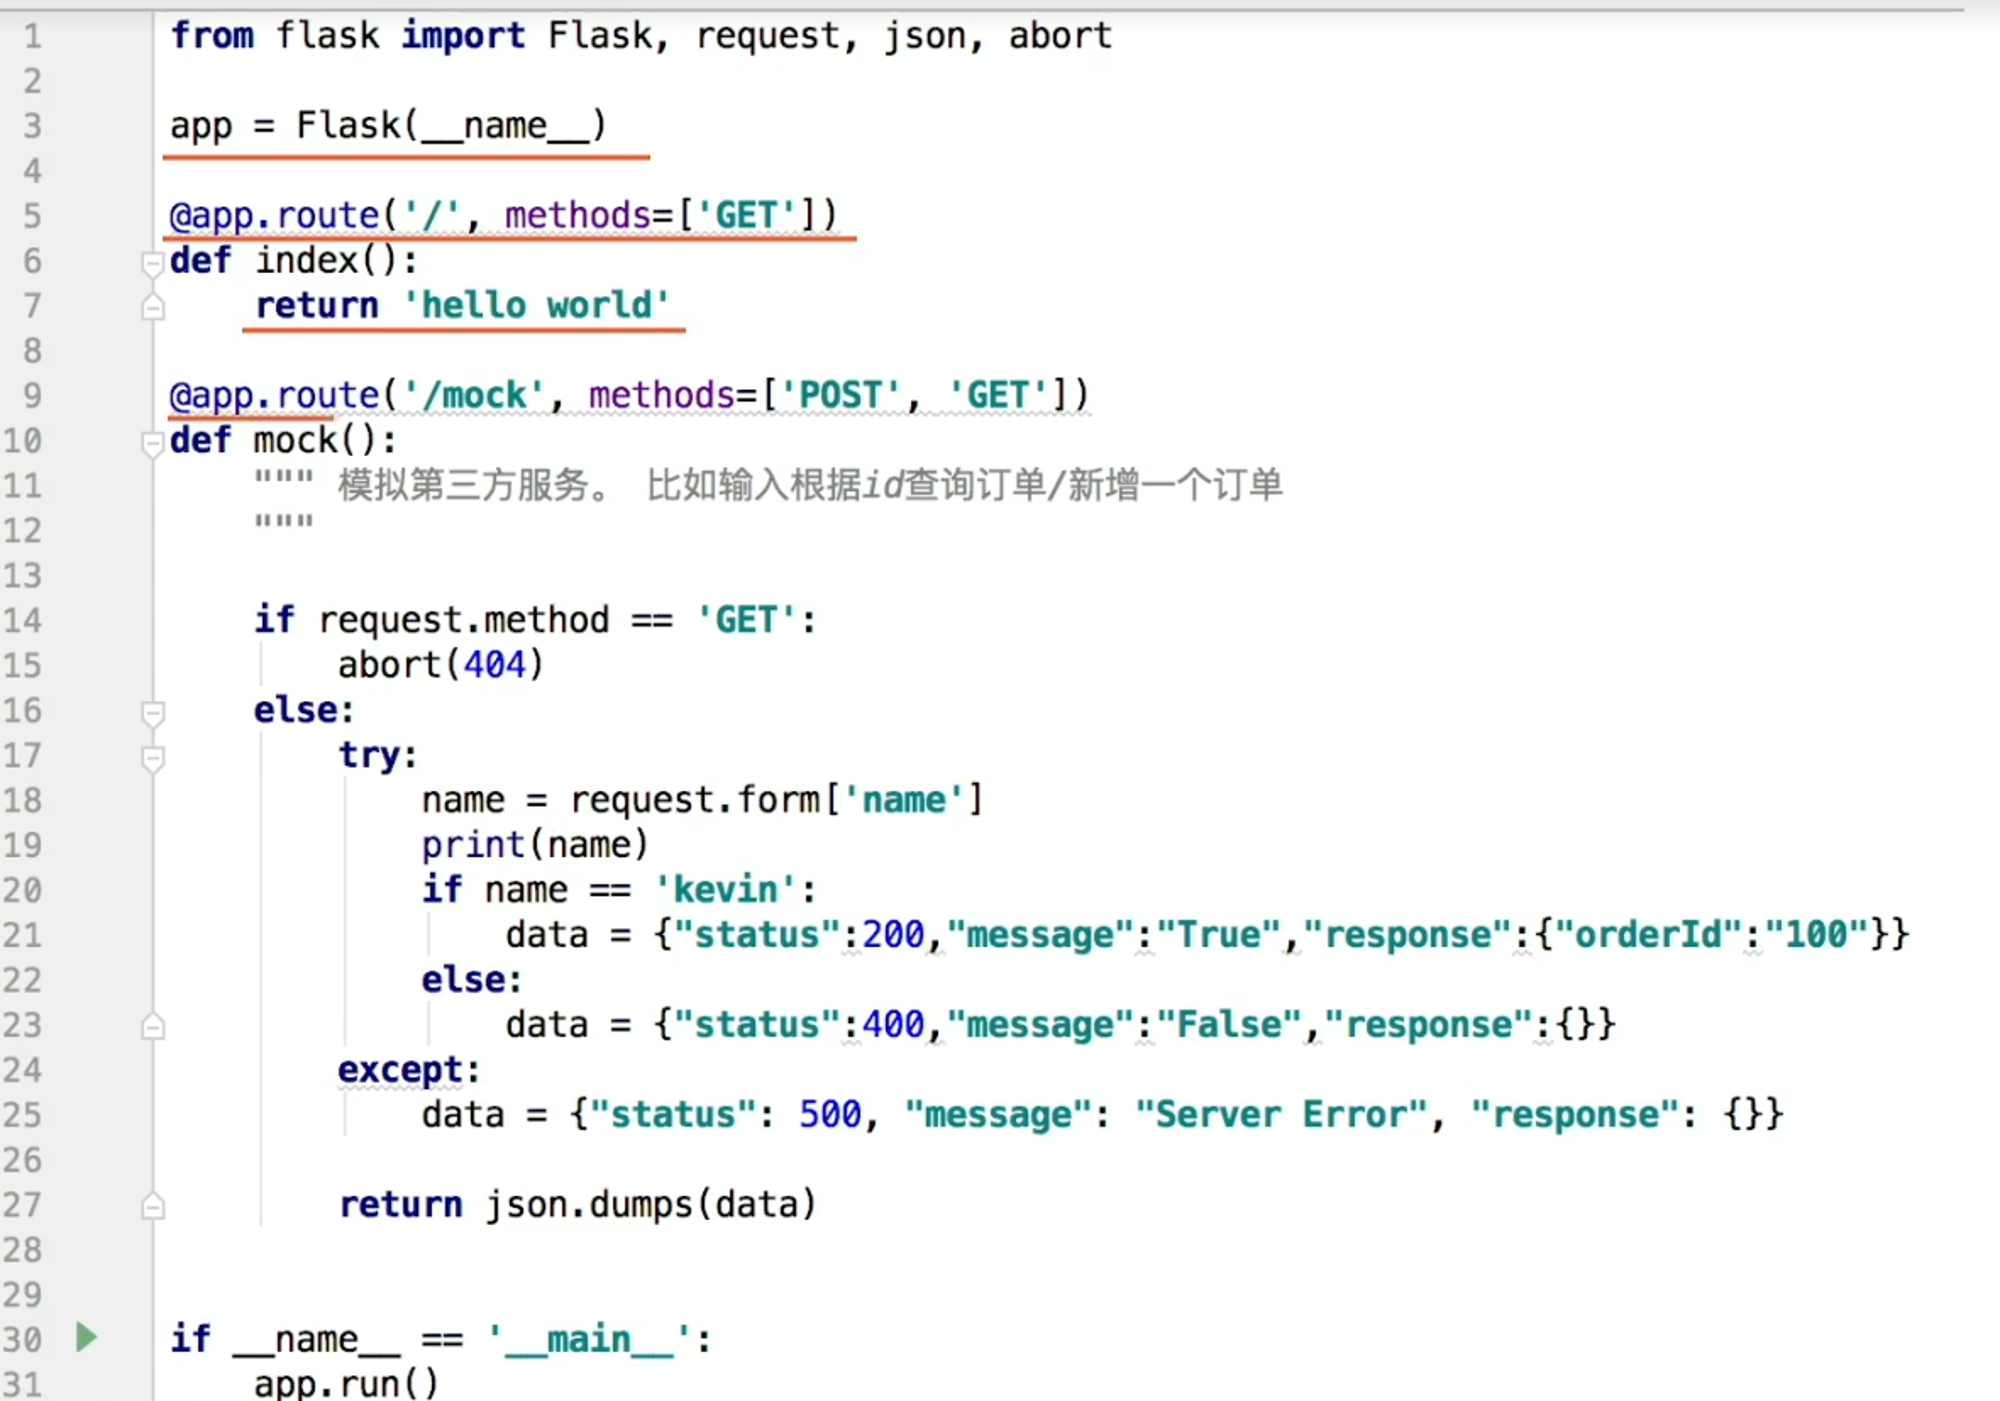Click 'app.run()' on line 31

pos(346,1384)
